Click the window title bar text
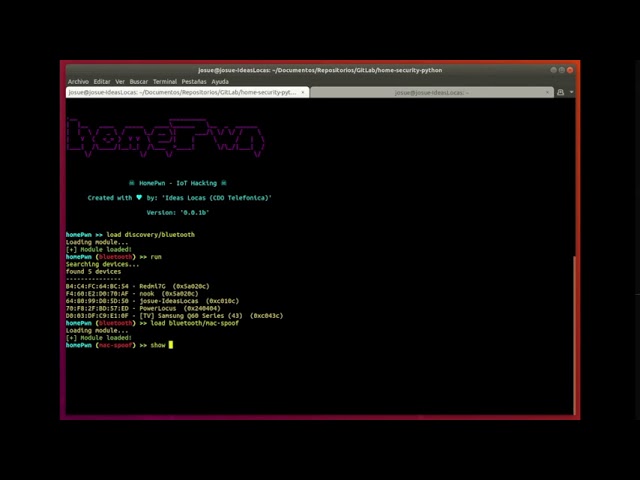The height and width of the screenshot is (480, 640). pos(320,70)
